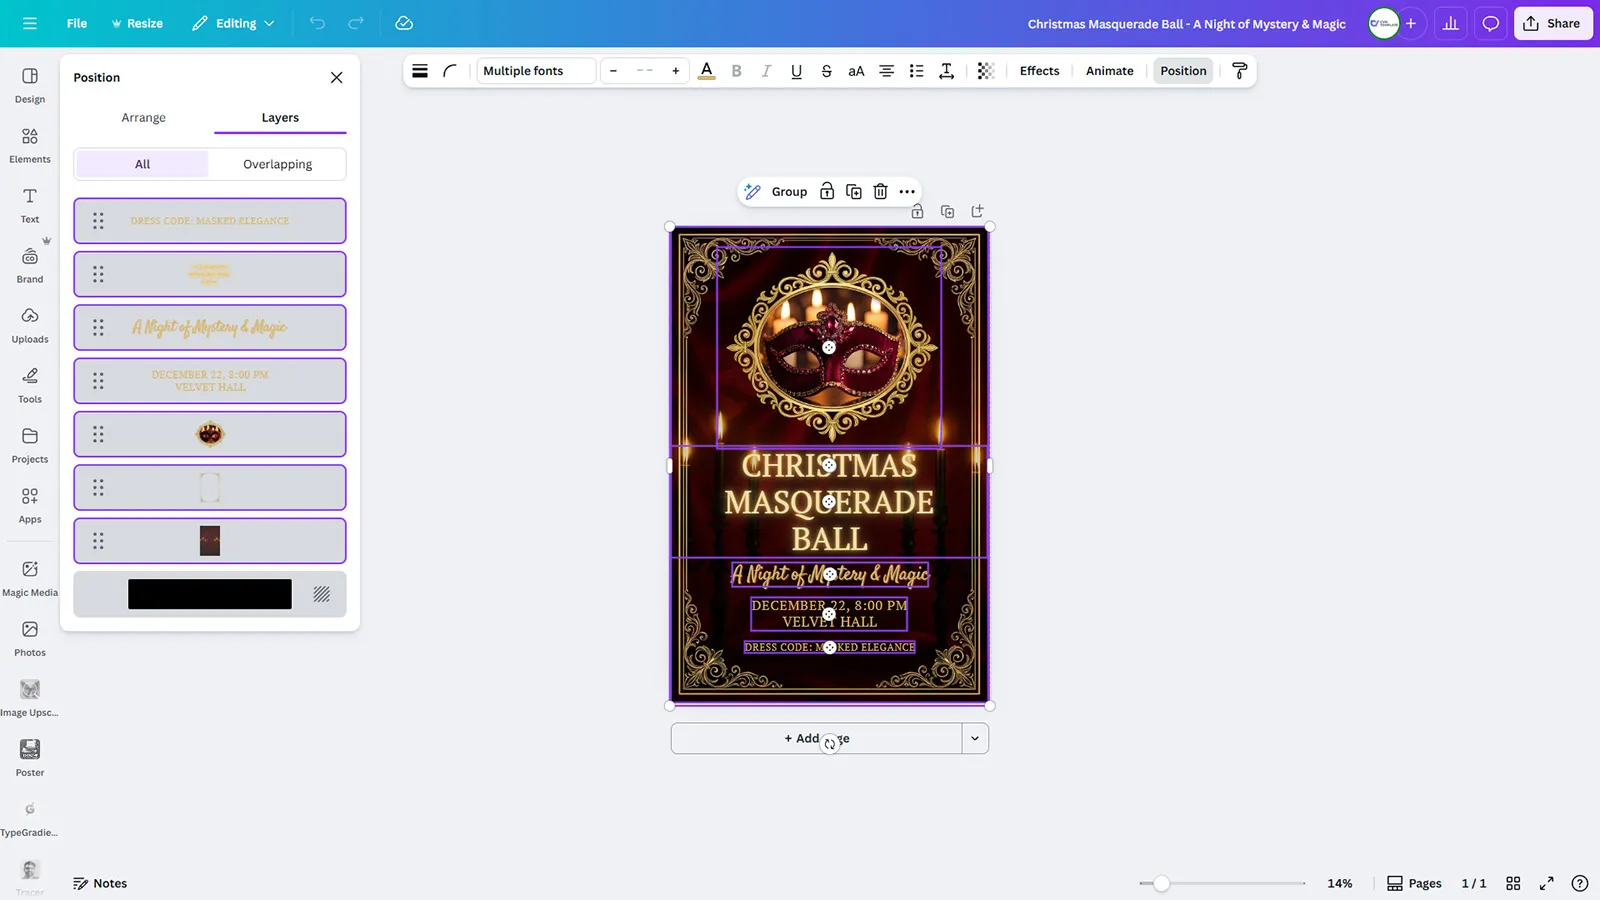Open the Elements sidebar panel
This screenshot has width=1600, height=900.
(30, 145)
